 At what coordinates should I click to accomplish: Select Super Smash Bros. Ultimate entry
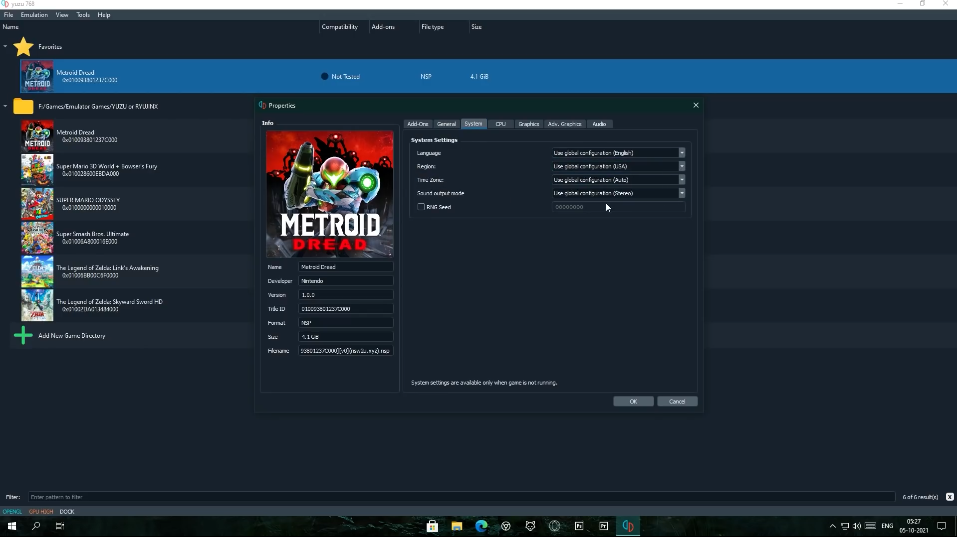point(93,237)
